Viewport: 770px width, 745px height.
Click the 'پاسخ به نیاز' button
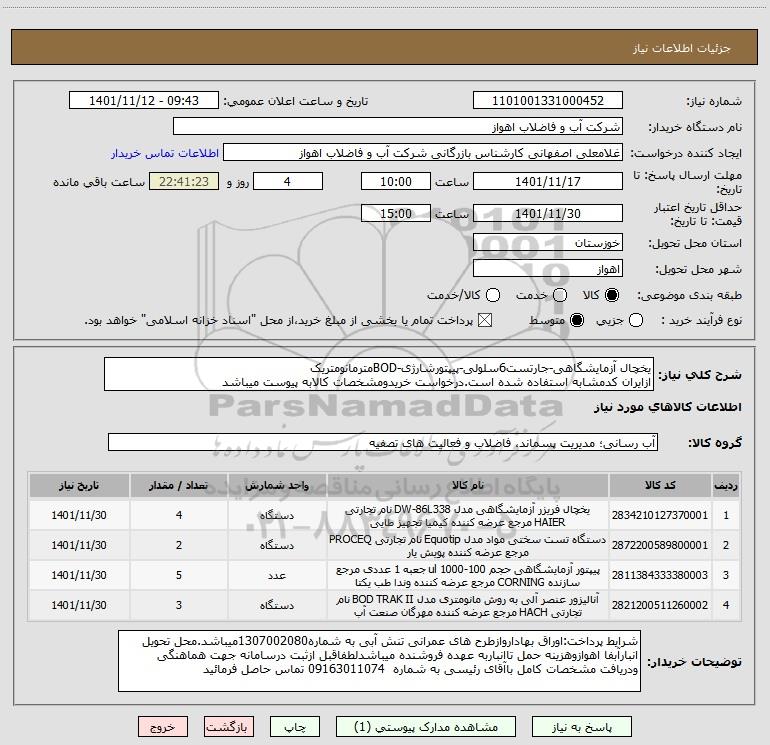click(x=581, y=727)
